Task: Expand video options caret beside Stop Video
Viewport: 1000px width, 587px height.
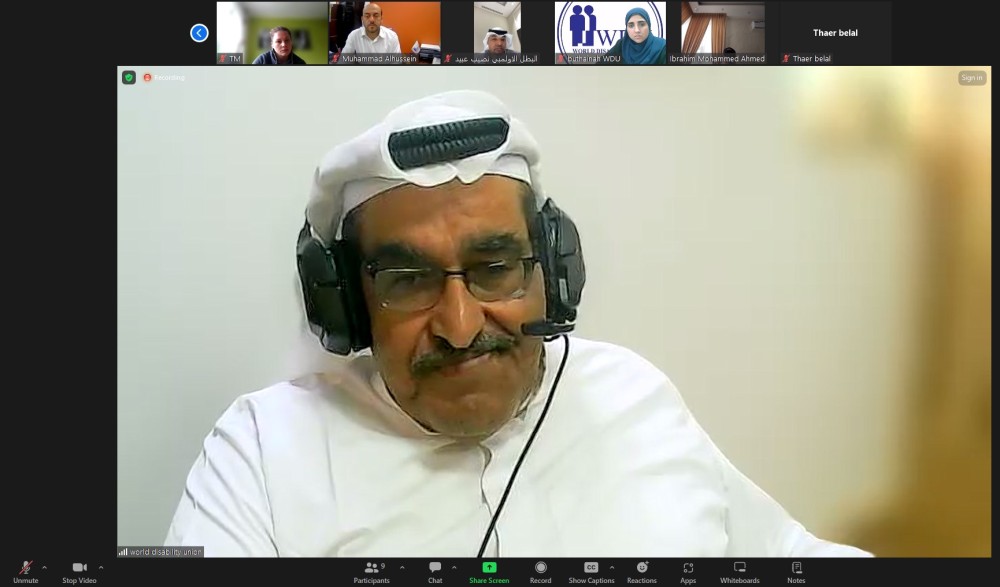Action: [x=101, y=567]
